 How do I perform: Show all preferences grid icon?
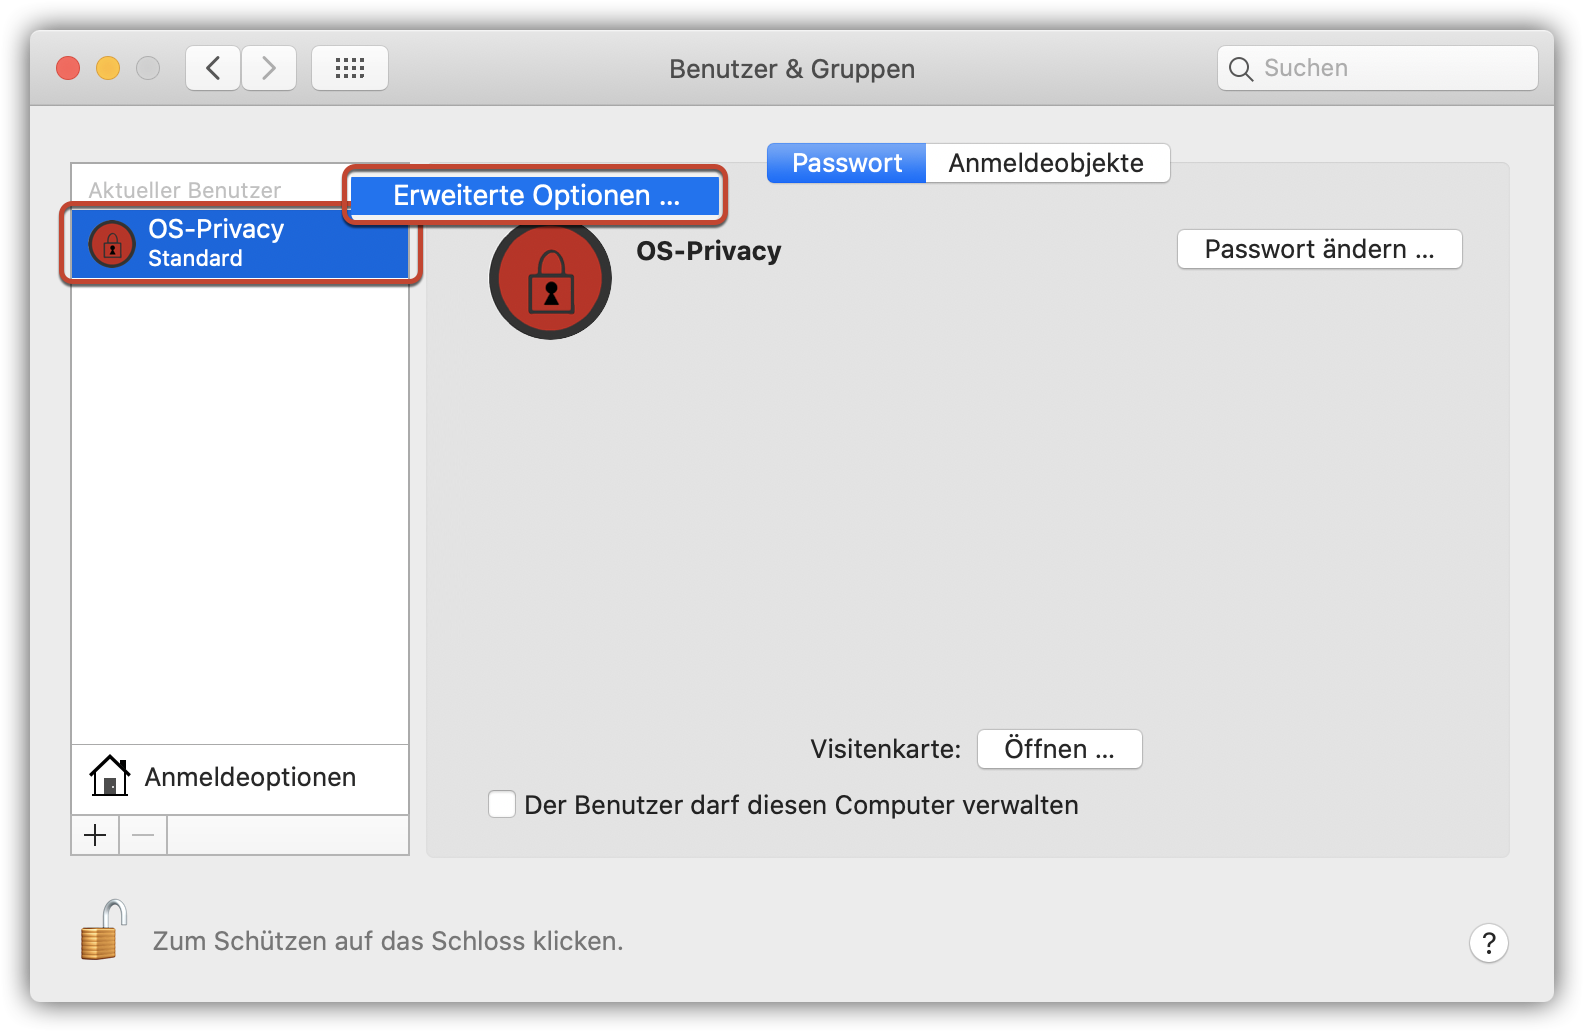click(350, 68)
